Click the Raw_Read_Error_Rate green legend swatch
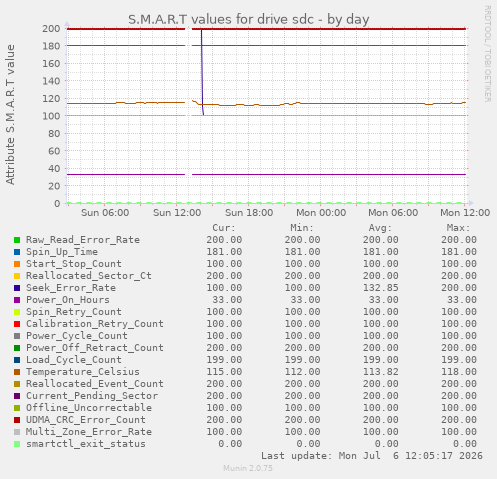Viewport: 497px width, 479px height. pos(17,240)
